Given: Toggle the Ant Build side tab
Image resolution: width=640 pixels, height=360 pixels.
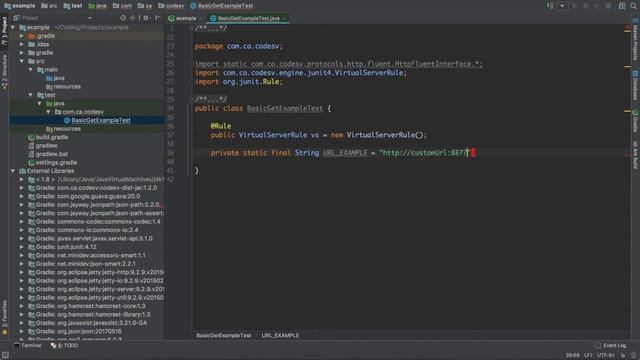Looking at the screenshot, I should coord(636,155).
